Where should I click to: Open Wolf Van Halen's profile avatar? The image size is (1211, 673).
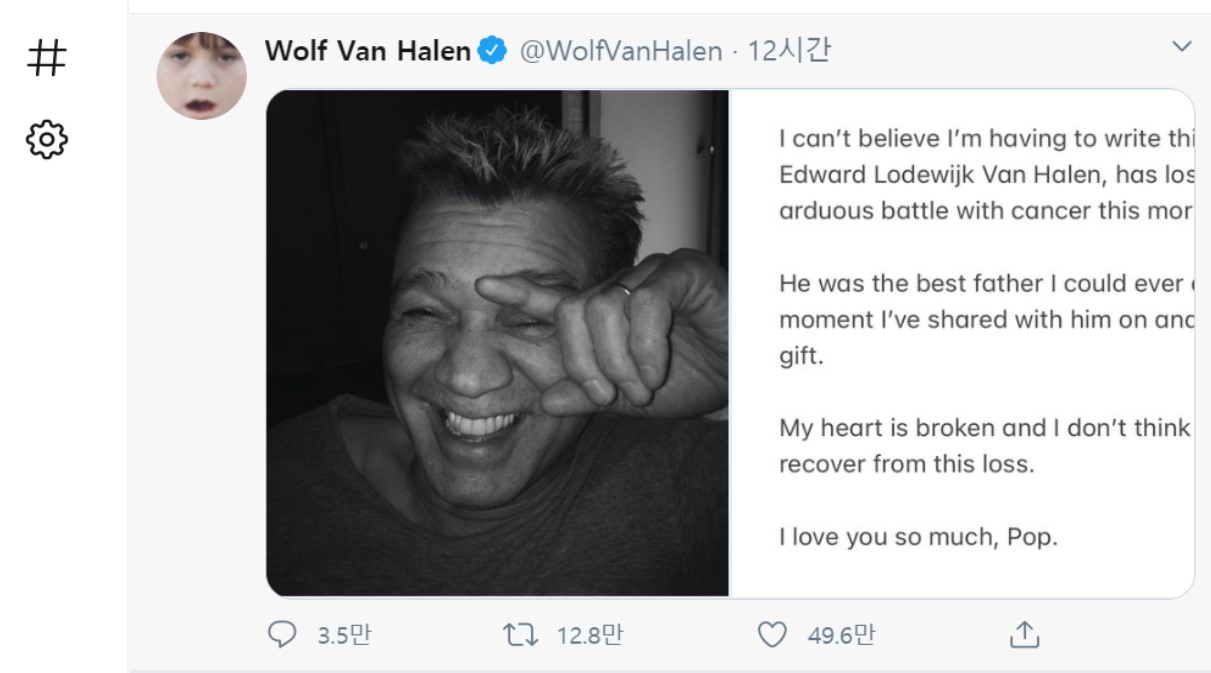[202, 76]
